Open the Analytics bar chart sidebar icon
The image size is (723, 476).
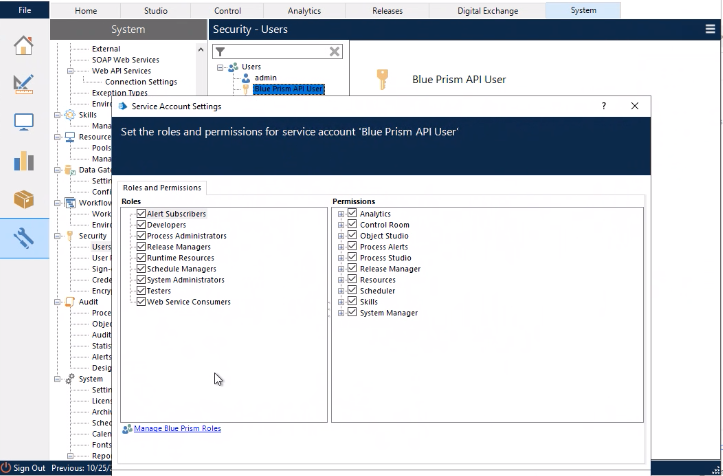point(24,161)
